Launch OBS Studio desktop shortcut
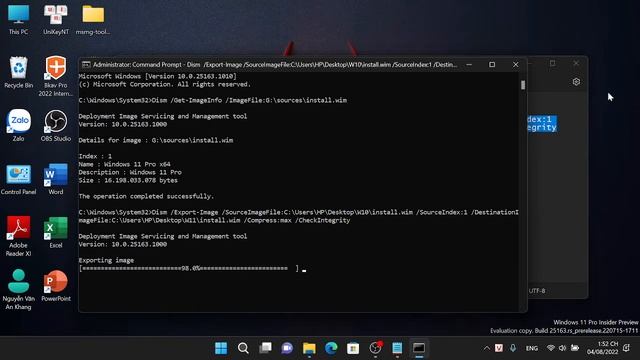The image size is (640, 360). click(56, 125)
